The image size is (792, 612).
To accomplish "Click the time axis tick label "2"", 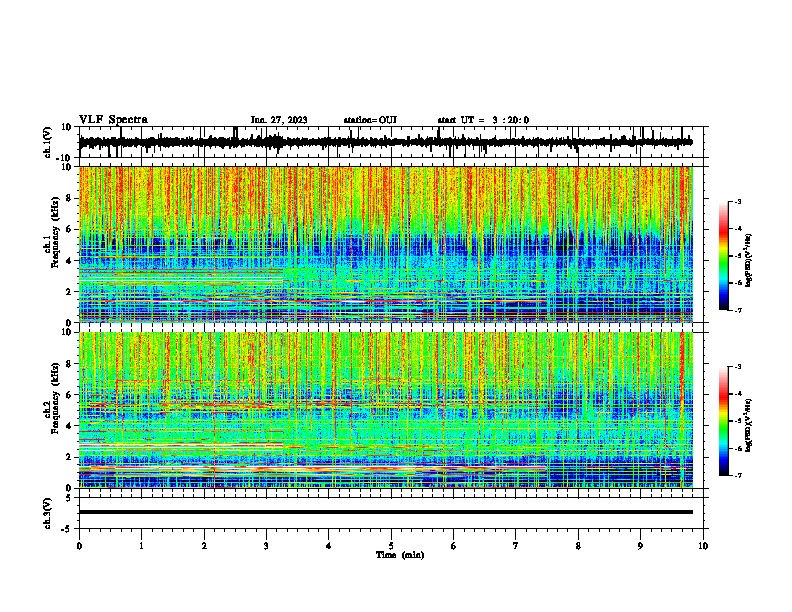I will (204, 546).
